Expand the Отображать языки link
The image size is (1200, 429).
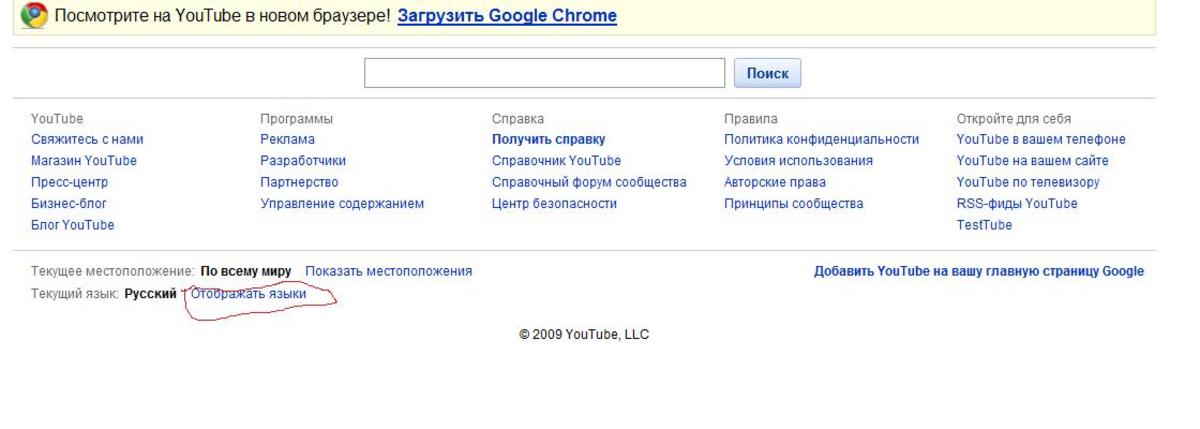tap(248, 294)
